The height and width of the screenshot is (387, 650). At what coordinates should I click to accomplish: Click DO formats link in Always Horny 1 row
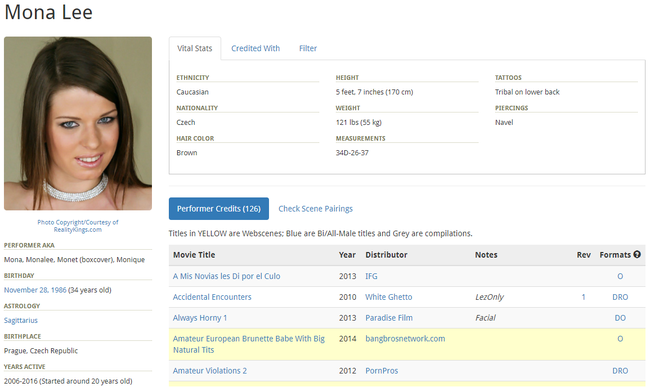click(620, 318)
